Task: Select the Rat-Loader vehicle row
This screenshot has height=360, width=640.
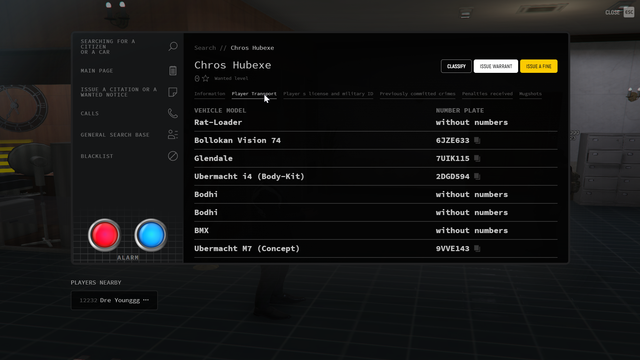Action: tap(376, 122)
